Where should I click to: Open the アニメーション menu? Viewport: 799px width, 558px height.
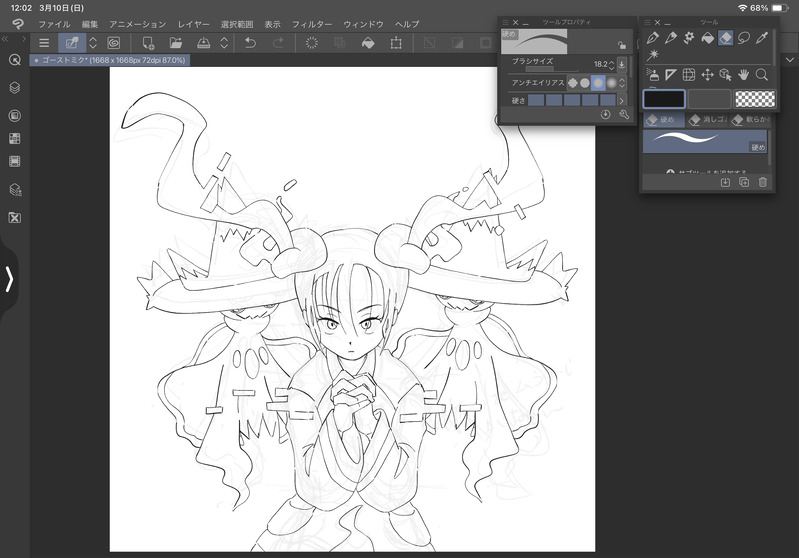click(x=138, y=24)
